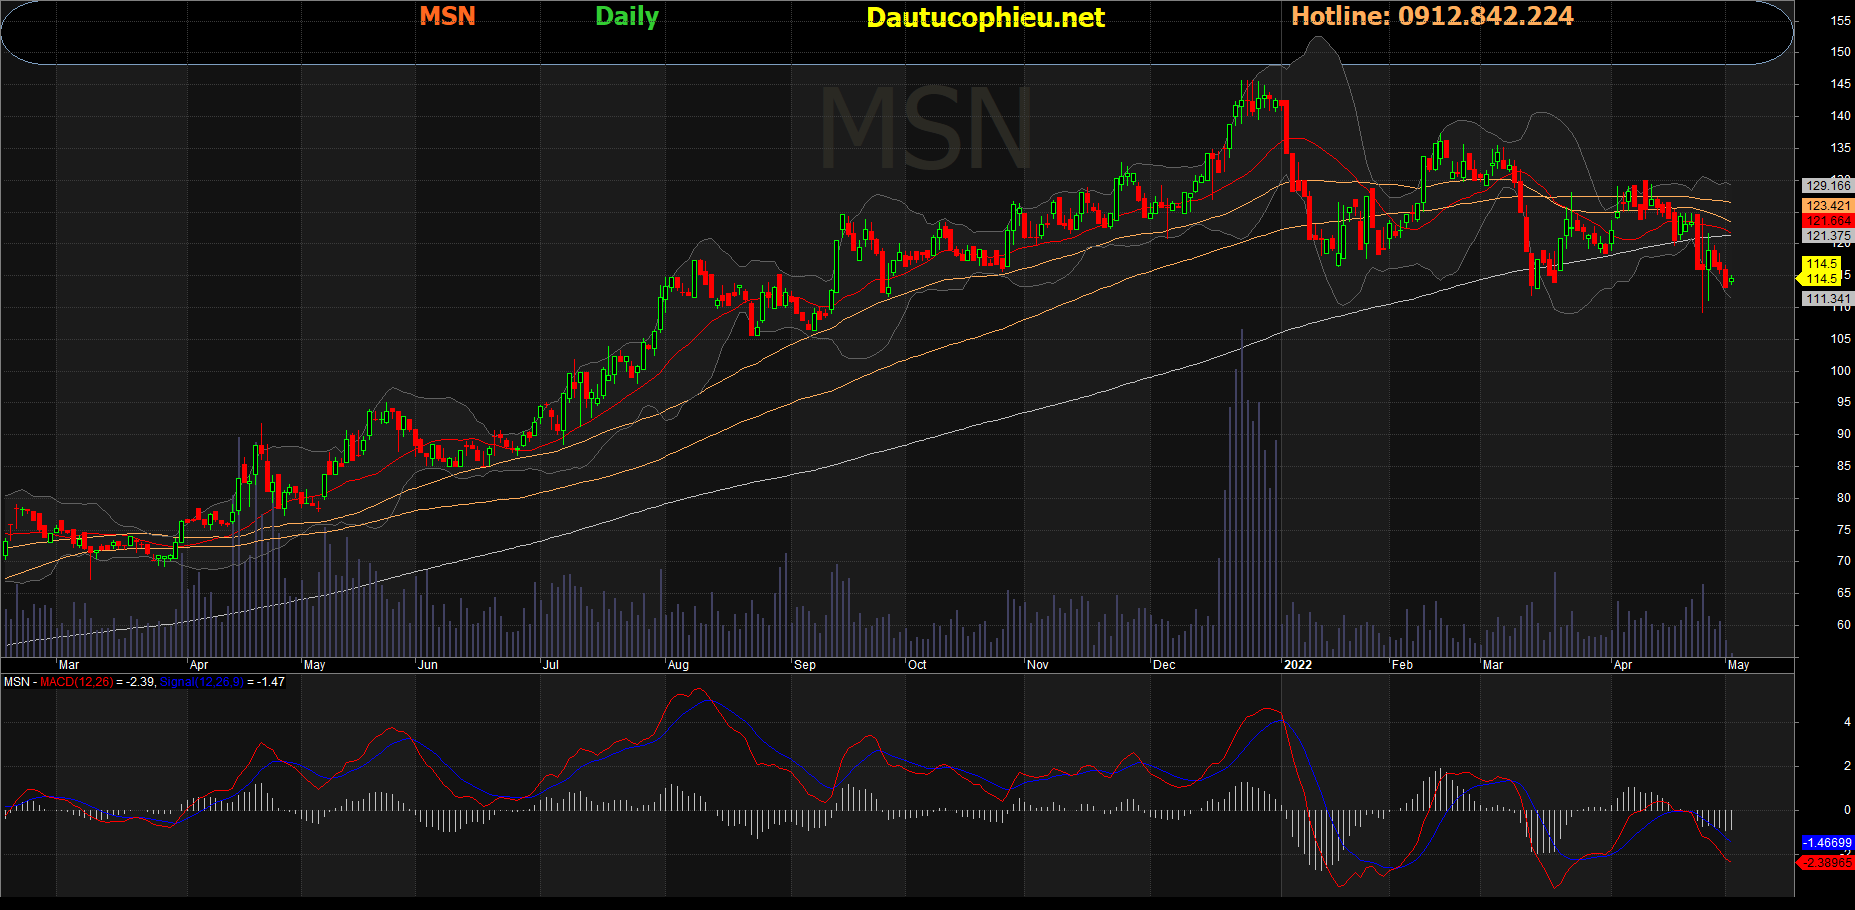Viewport: 1855px width, 910px height.
Task: Click the orange 123.421 moving average tag
Action: [x=1827, y=206]
